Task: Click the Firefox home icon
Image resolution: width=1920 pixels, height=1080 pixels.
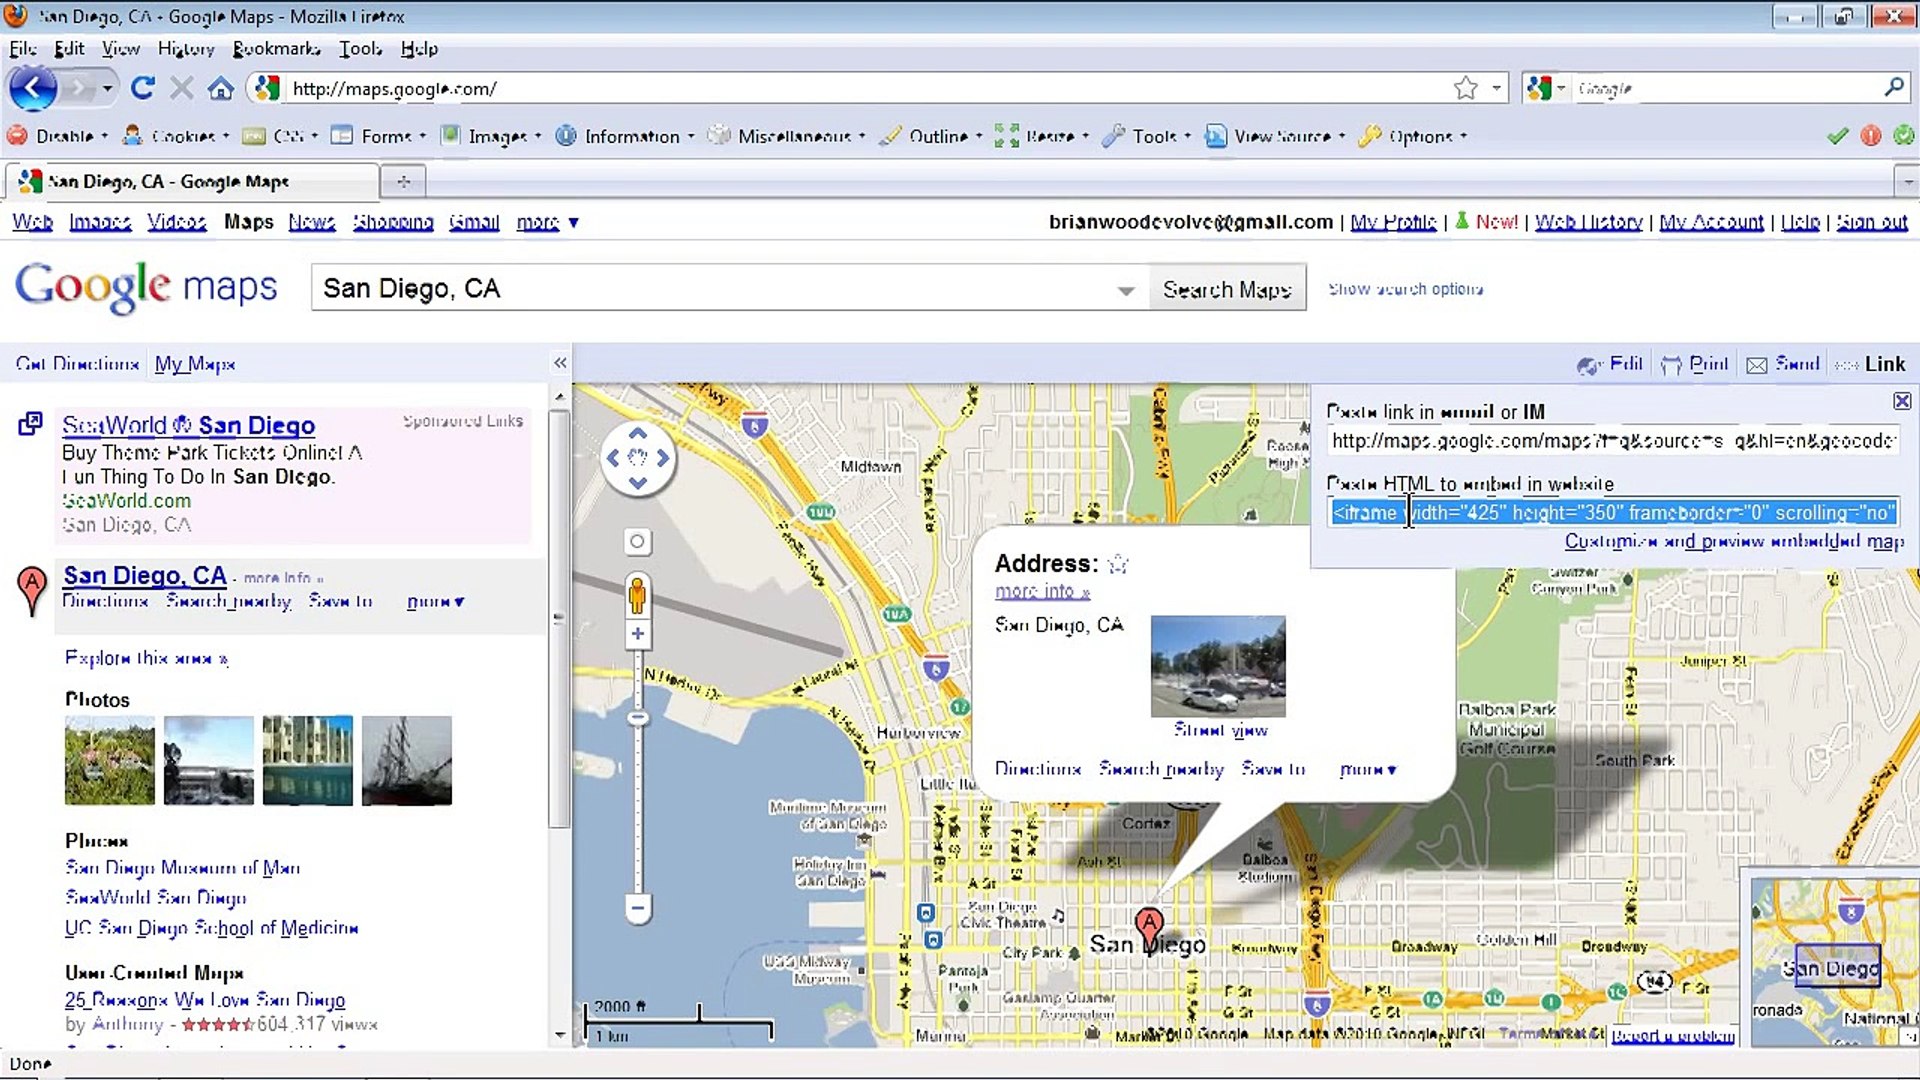Action: (x=221, y=88)
